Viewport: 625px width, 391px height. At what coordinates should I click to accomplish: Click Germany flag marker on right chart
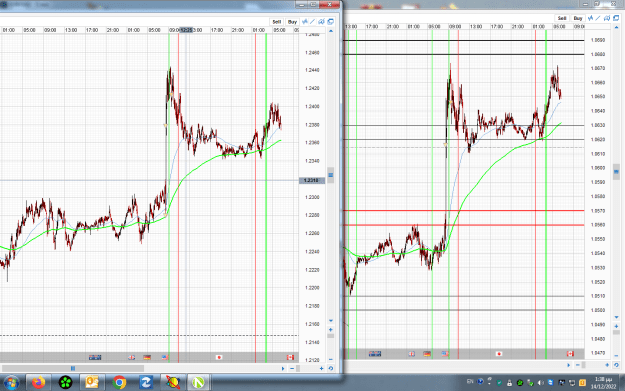(427, 354)
